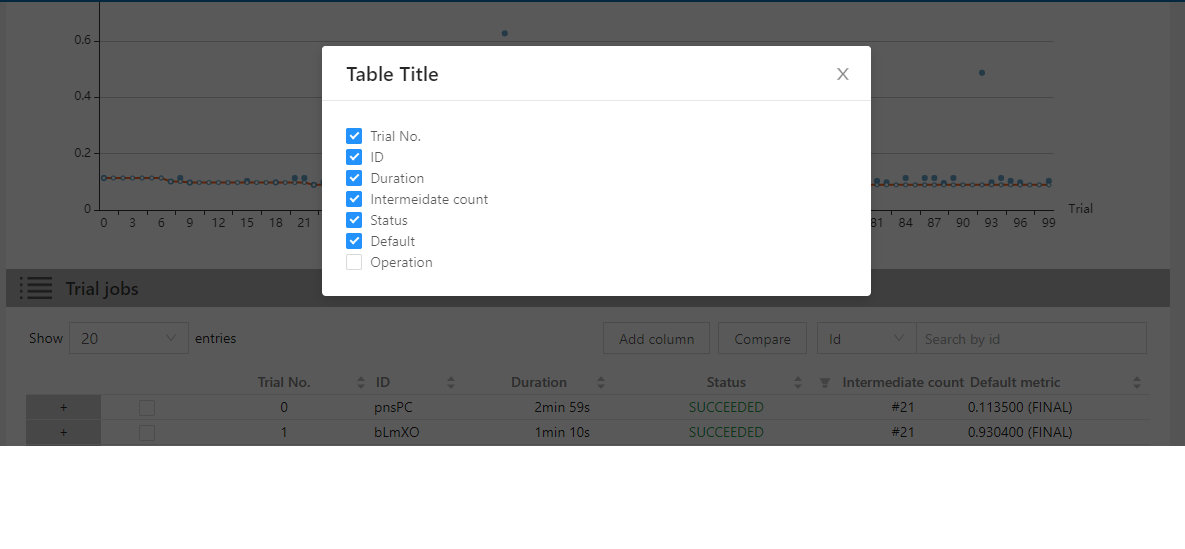This screenshot has width=1185, height=549.
Task: Click the Trial jobs list icon
Action: 36,289
